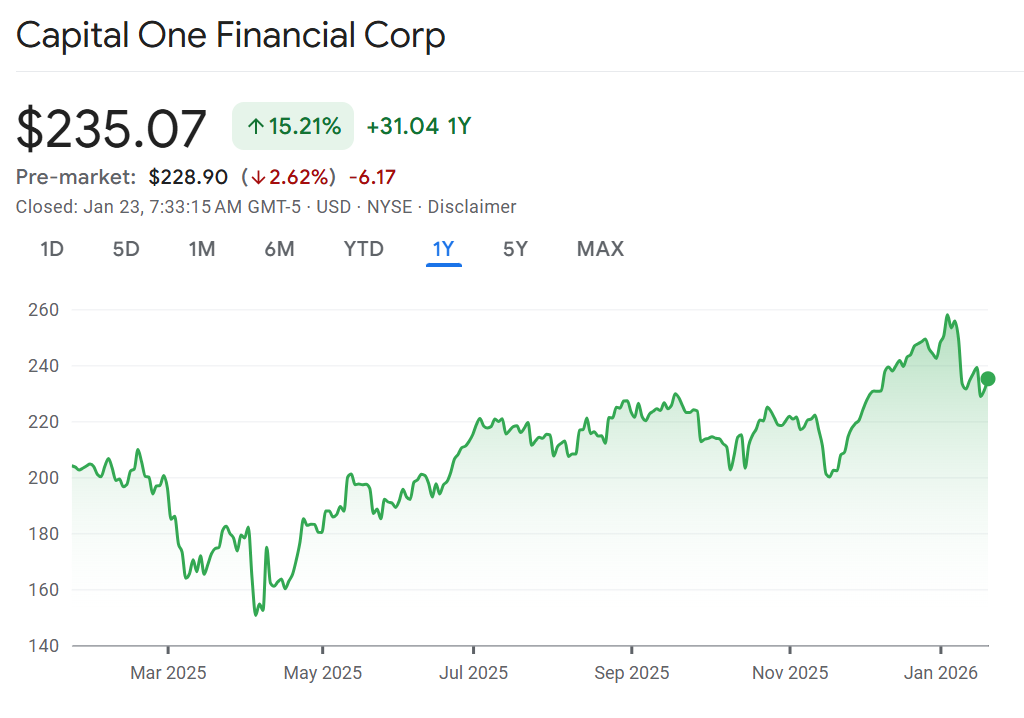The width and height of the screenshot is (1024, 718).
Task: Show the 6M price history
Action: tap(279, 249)
